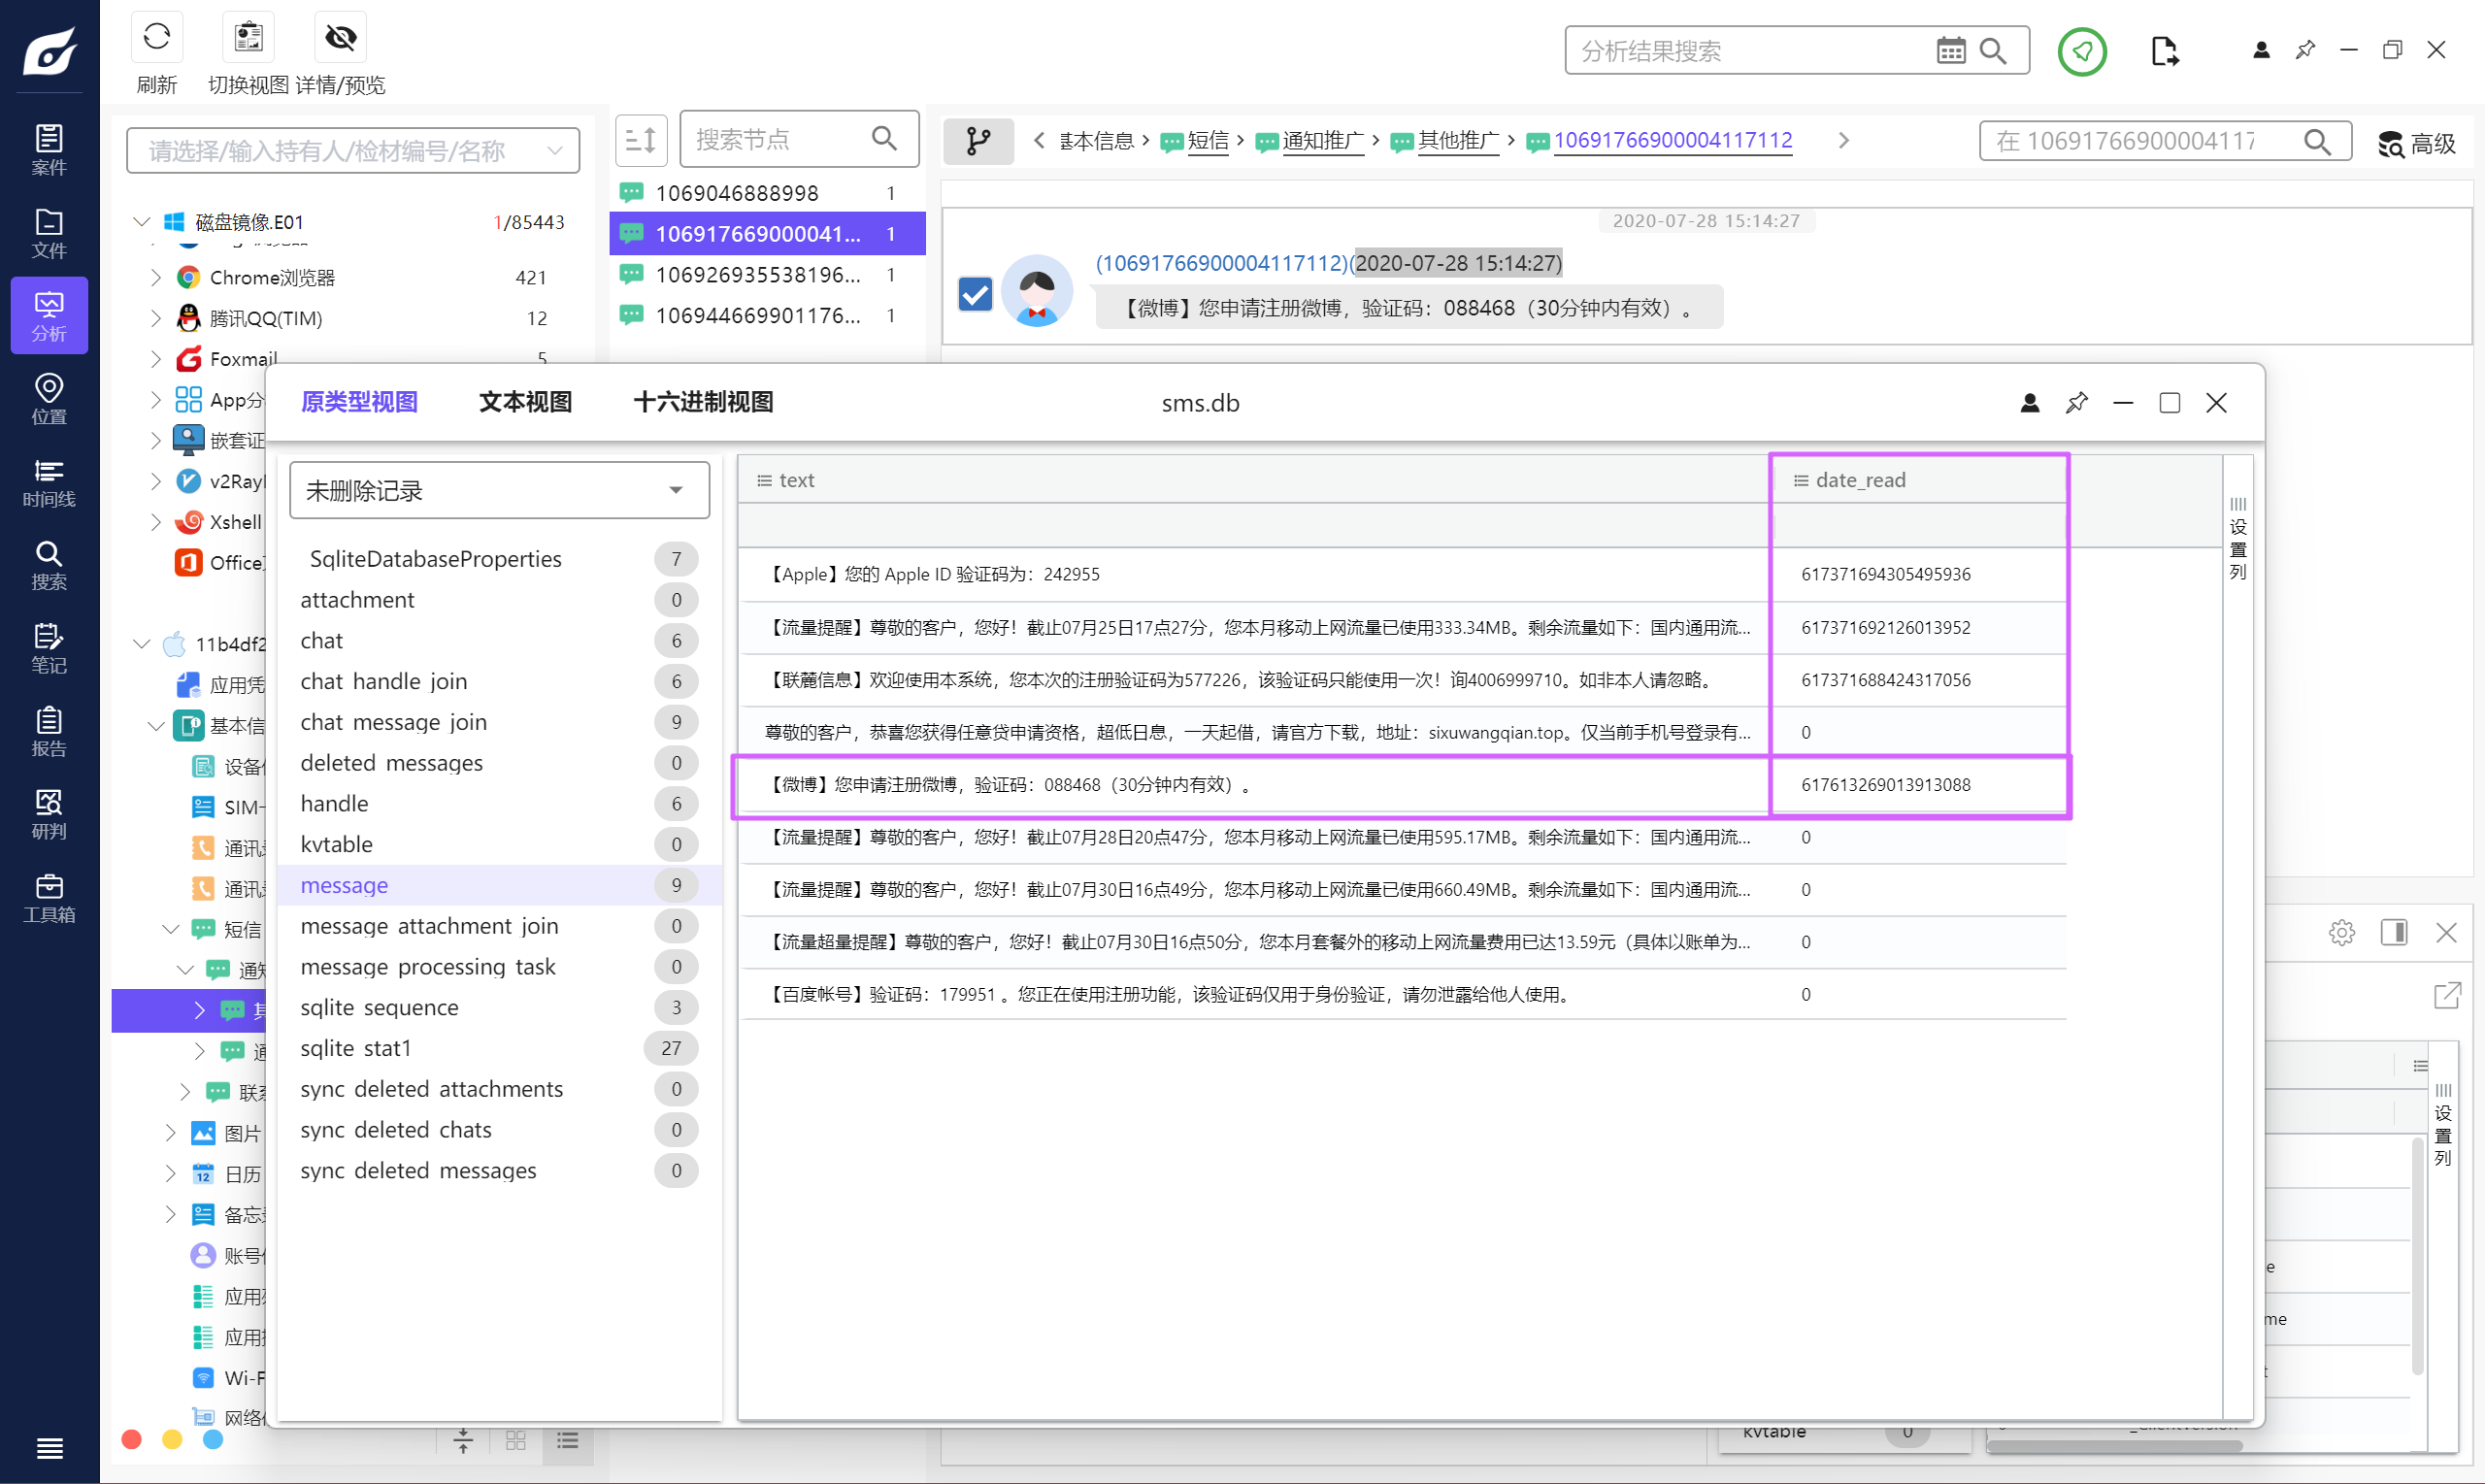Switch to 十六进制视图 tab
This screenshot has height=1484, width=2485.
click(x=703, y=402)
